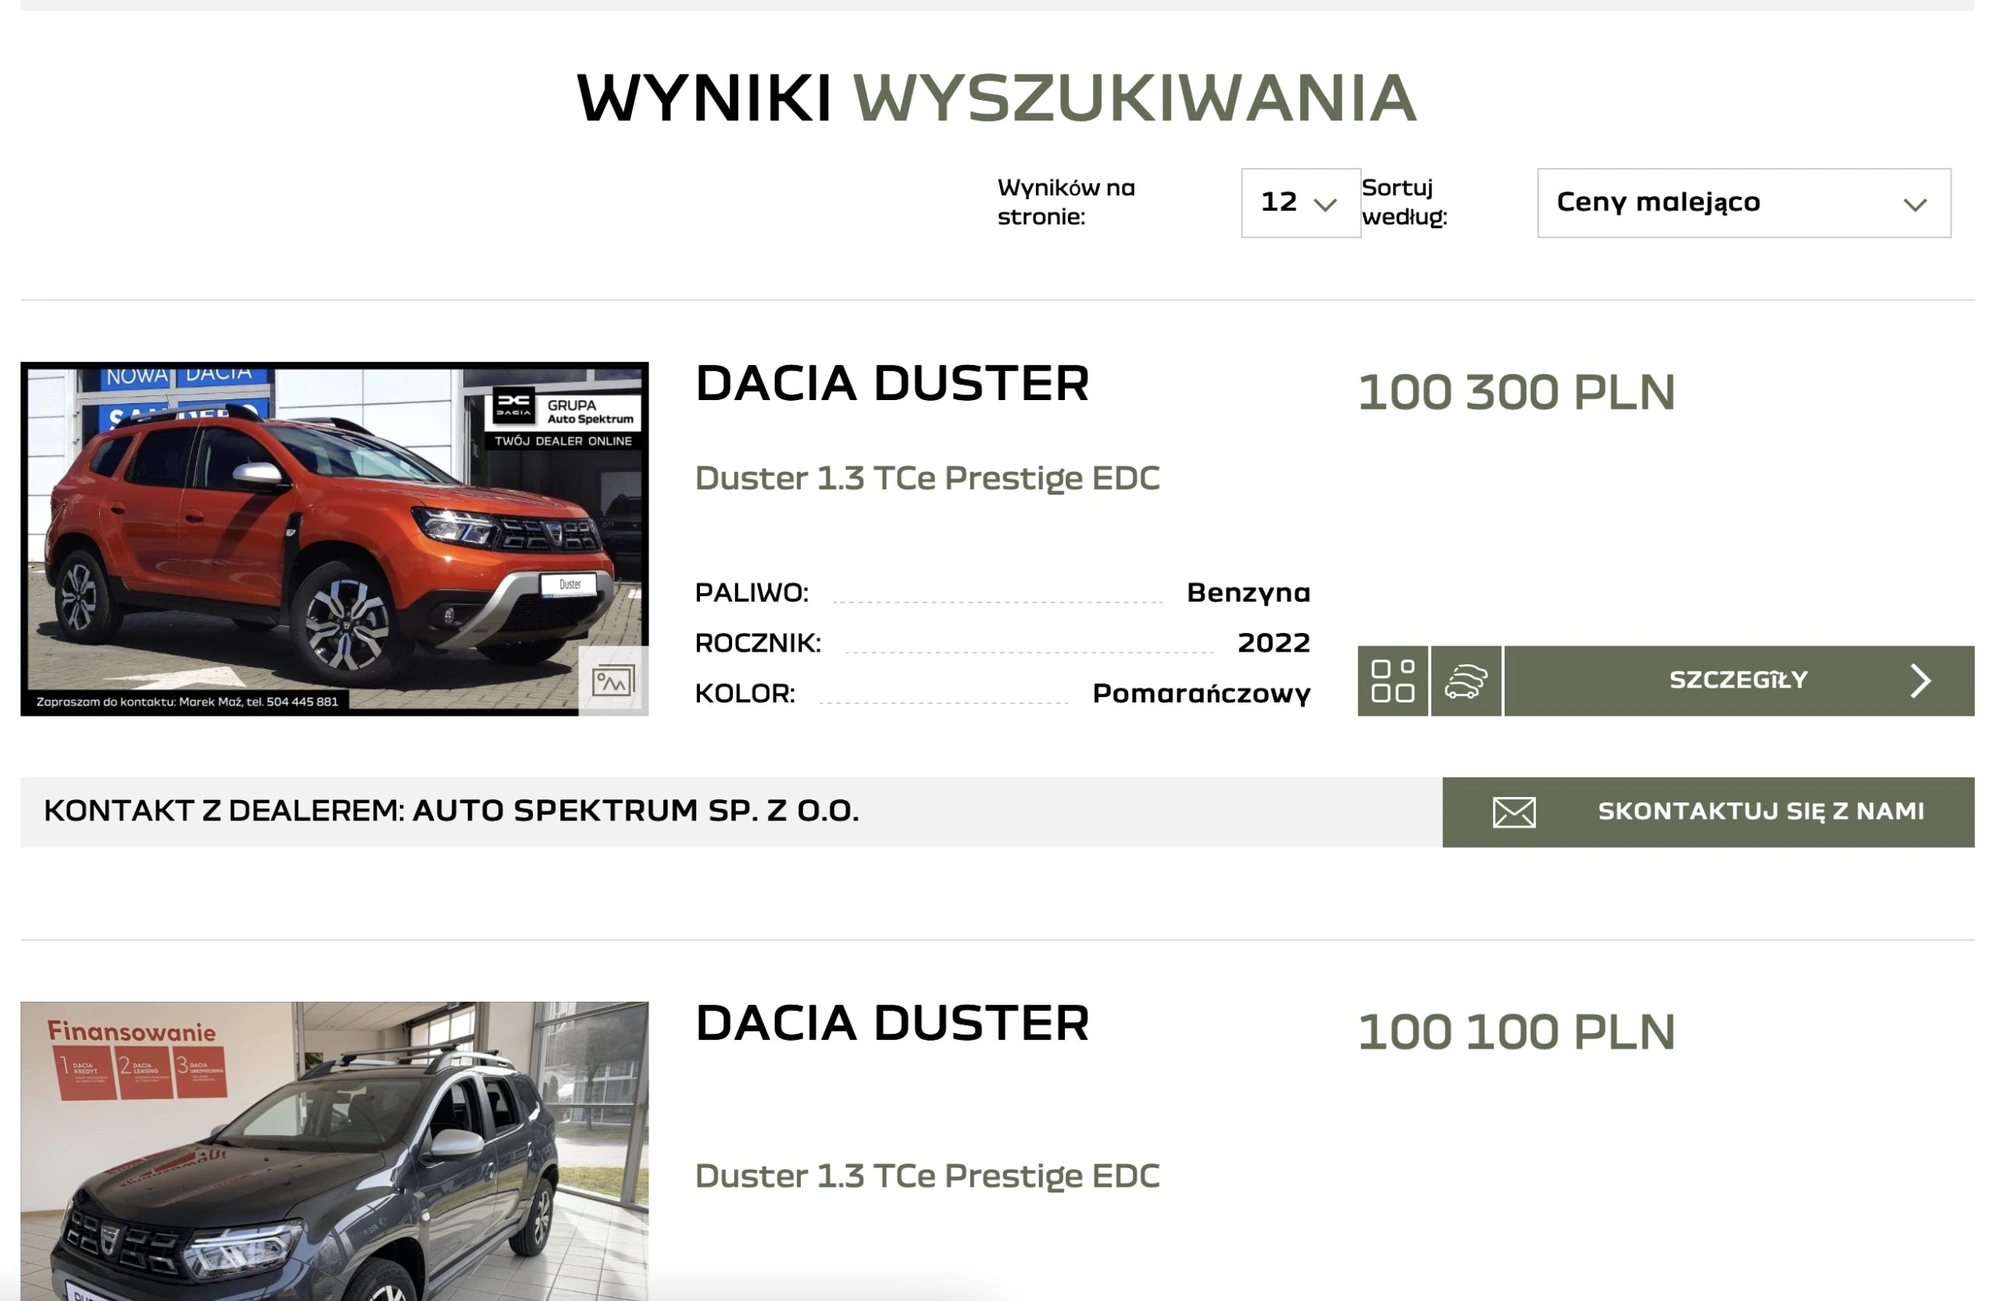Click the car configuration icon beside SZCZEGÓŁY
Screen dimensions: 2000x1301
[1466, 681]
